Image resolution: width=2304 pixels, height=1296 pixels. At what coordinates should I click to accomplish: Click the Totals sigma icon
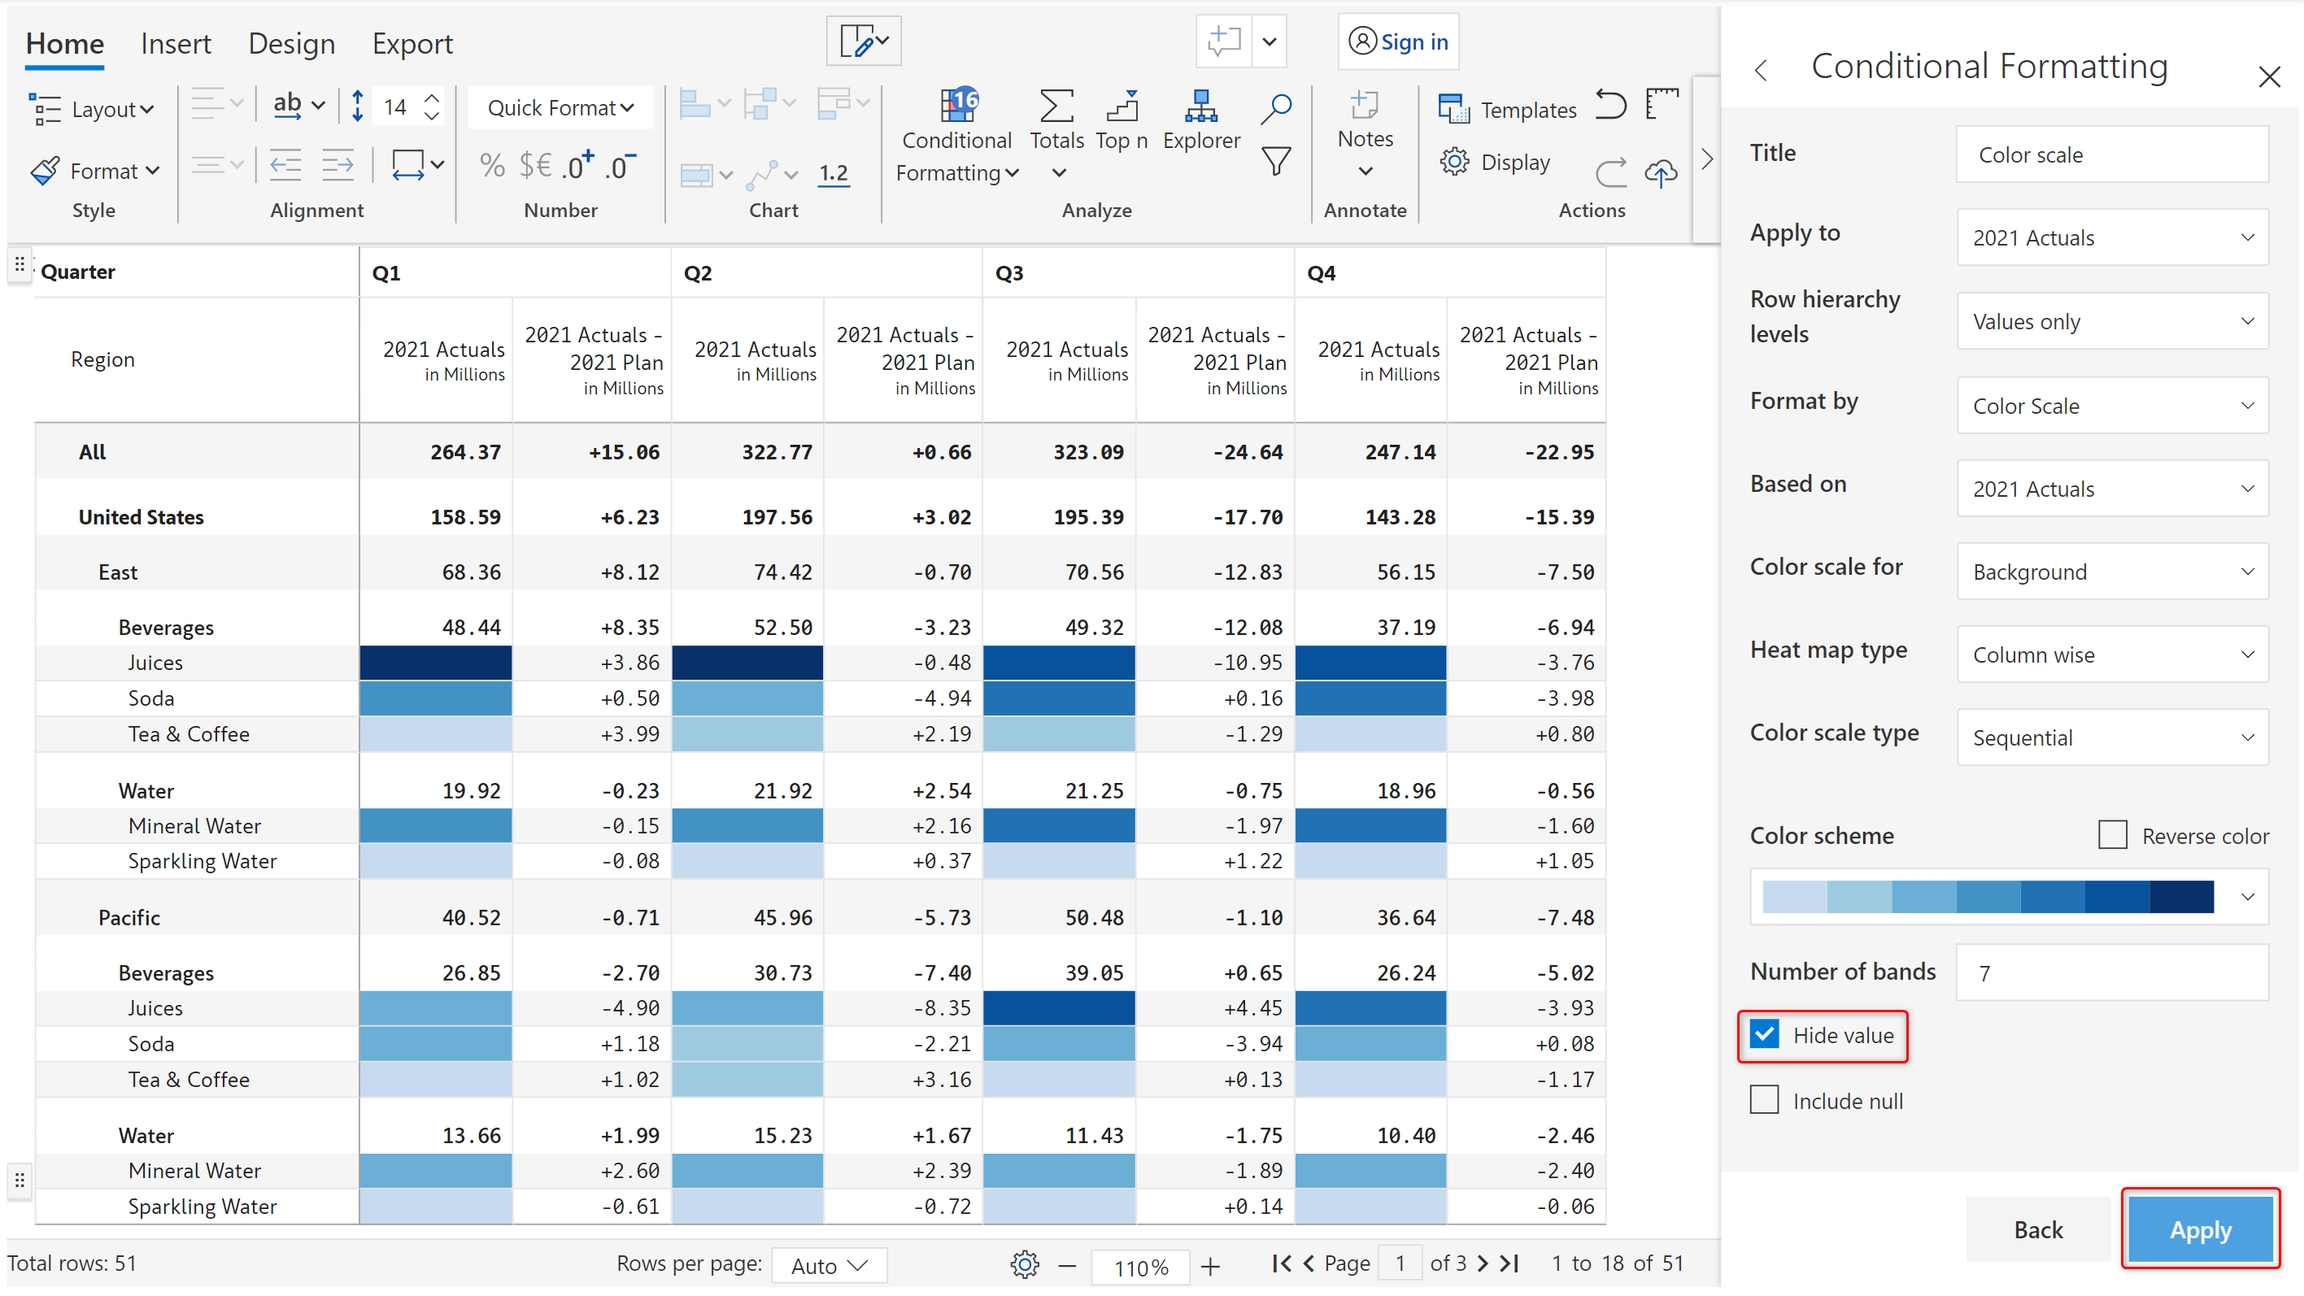coord(1056,106)
